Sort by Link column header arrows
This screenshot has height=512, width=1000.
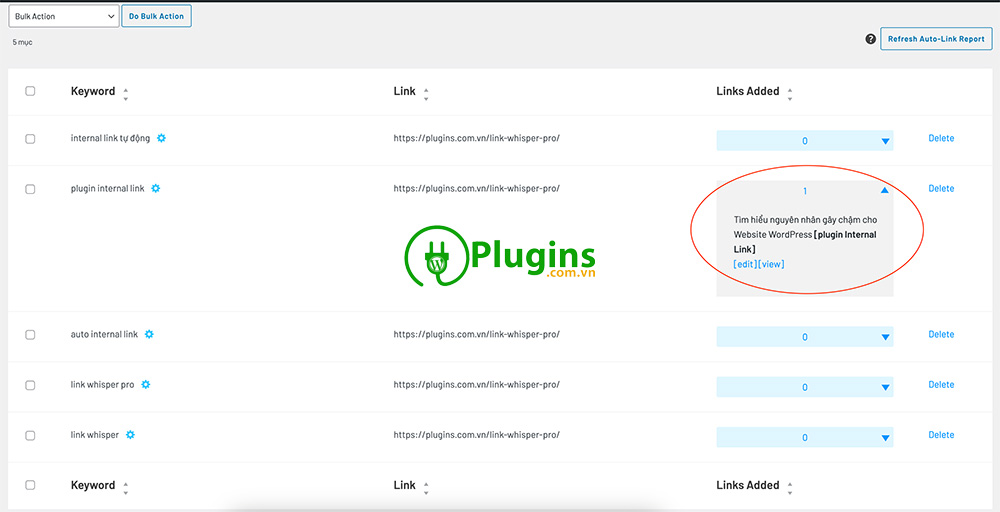point(426,94)
